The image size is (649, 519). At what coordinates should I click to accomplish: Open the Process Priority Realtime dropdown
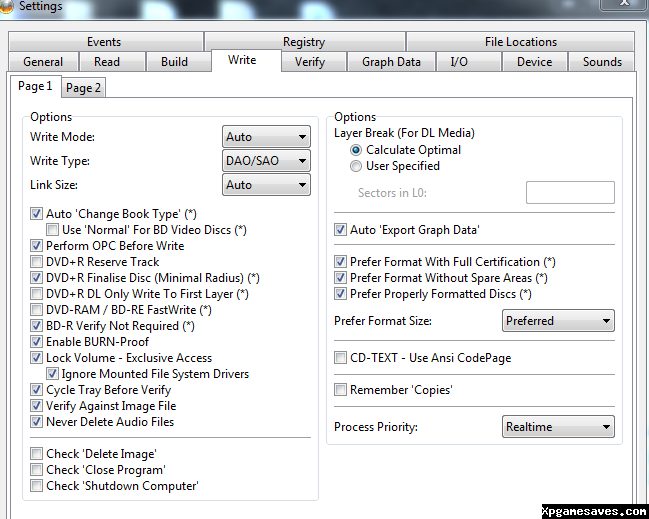[x=557, y=427]
